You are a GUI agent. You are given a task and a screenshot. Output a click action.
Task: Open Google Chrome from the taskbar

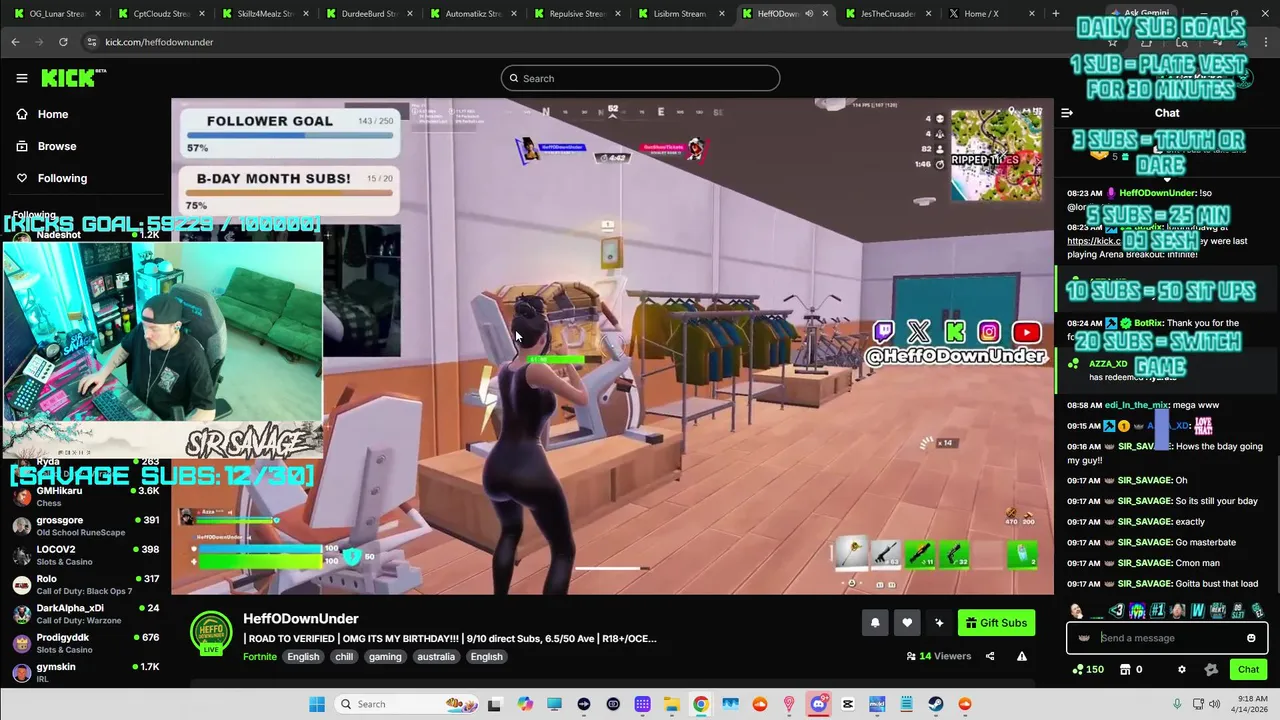[701, 704]
